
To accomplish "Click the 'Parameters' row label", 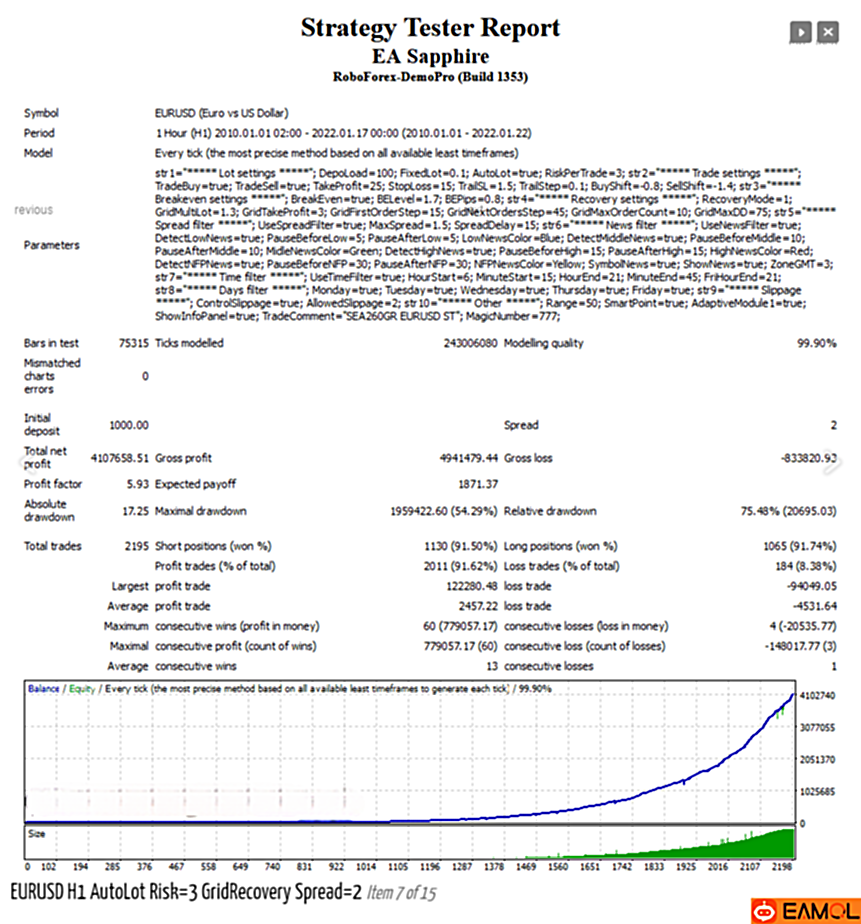I will pyautogui.click(x=51, y=245).
